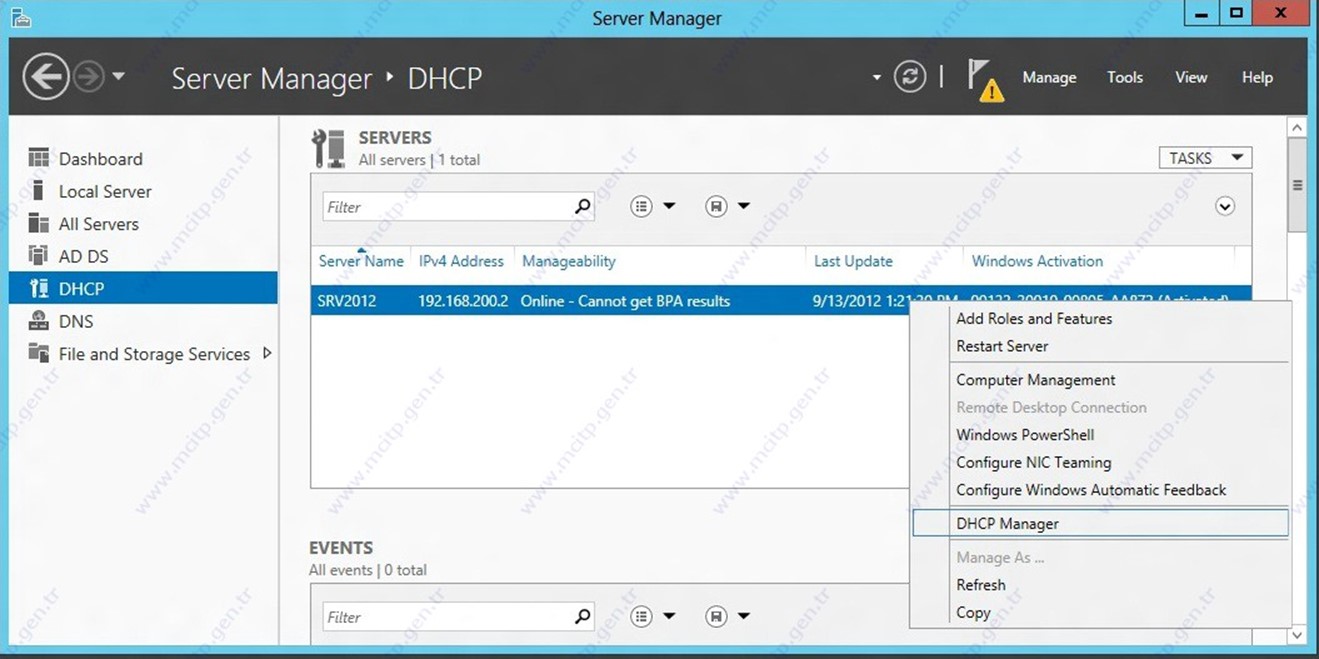Refresh Server Manager with the refresh icon
Viewport: 1319px width, 659px height.
910,77
